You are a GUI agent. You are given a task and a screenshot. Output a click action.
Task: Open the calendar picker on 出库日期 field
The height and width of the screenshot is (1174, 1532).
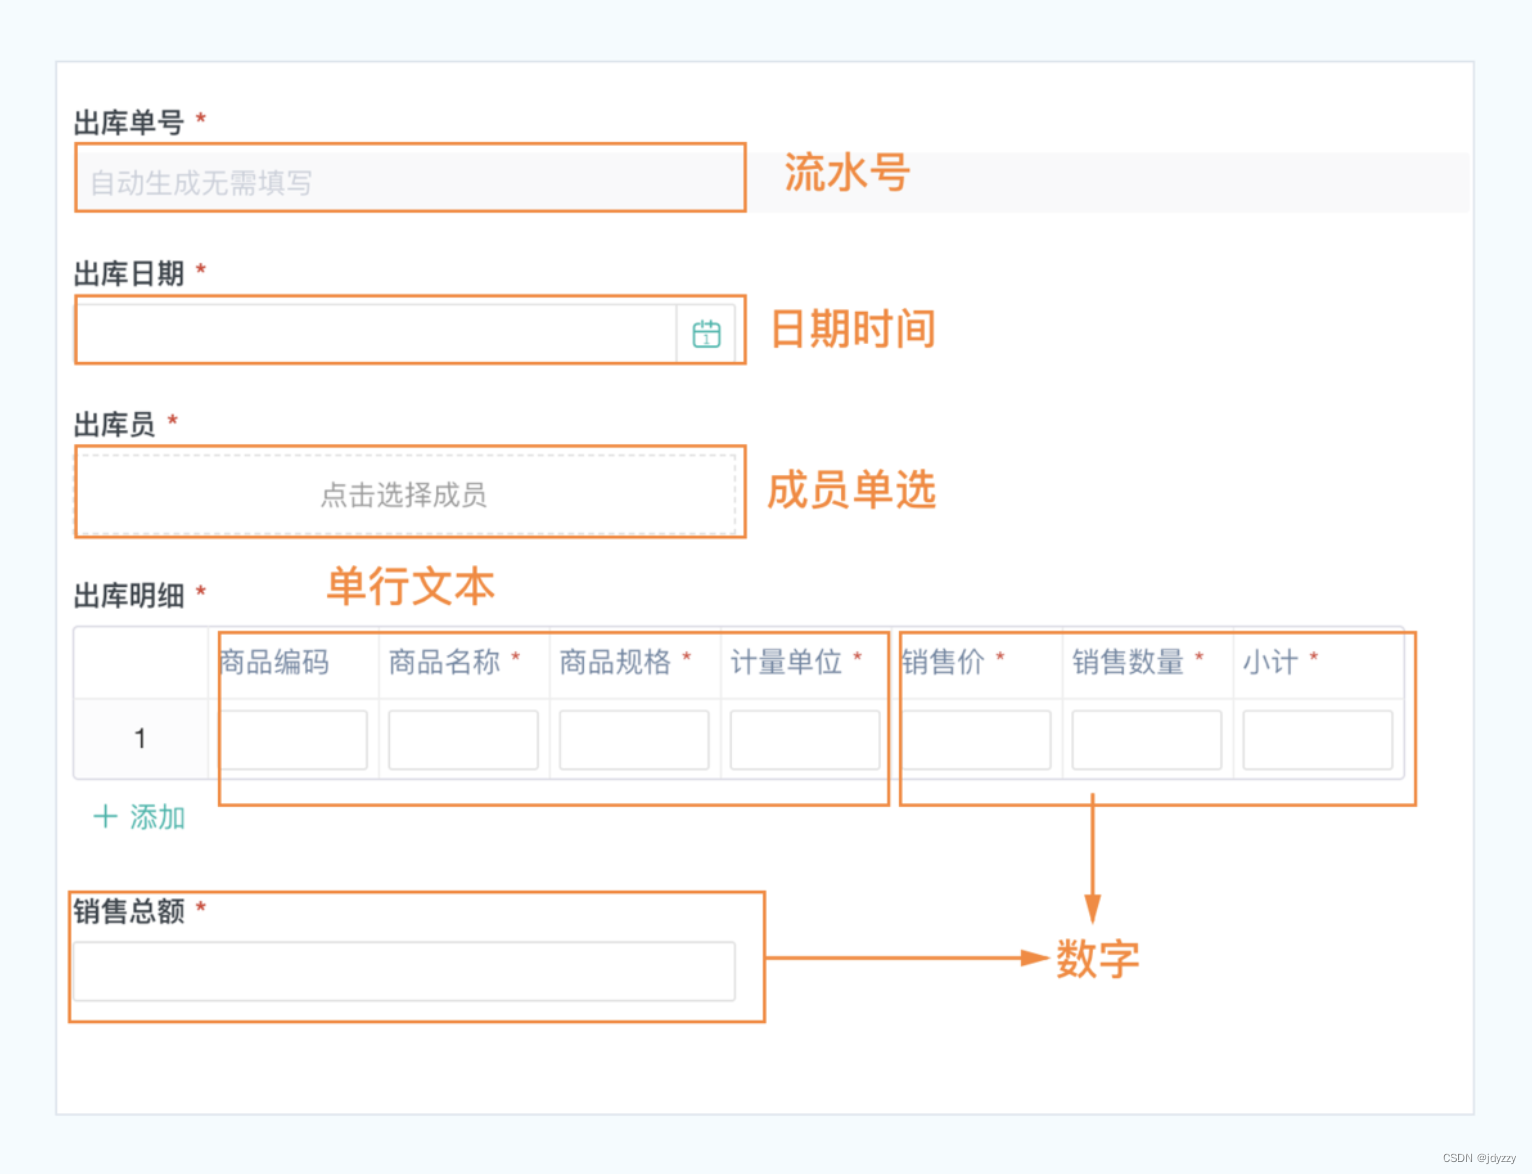click(707, 332)
